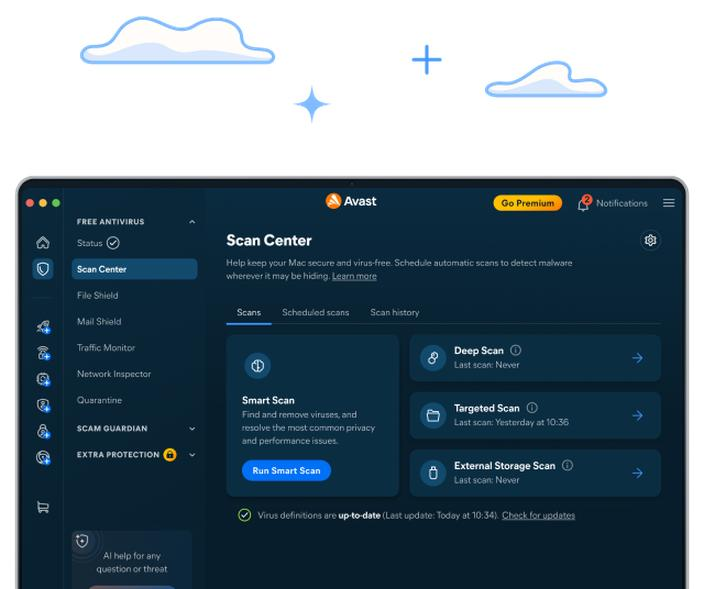The image size is (704, 589).
Task: Open Traffic Monitor in the sidebar
Action: tap(106, 347)
